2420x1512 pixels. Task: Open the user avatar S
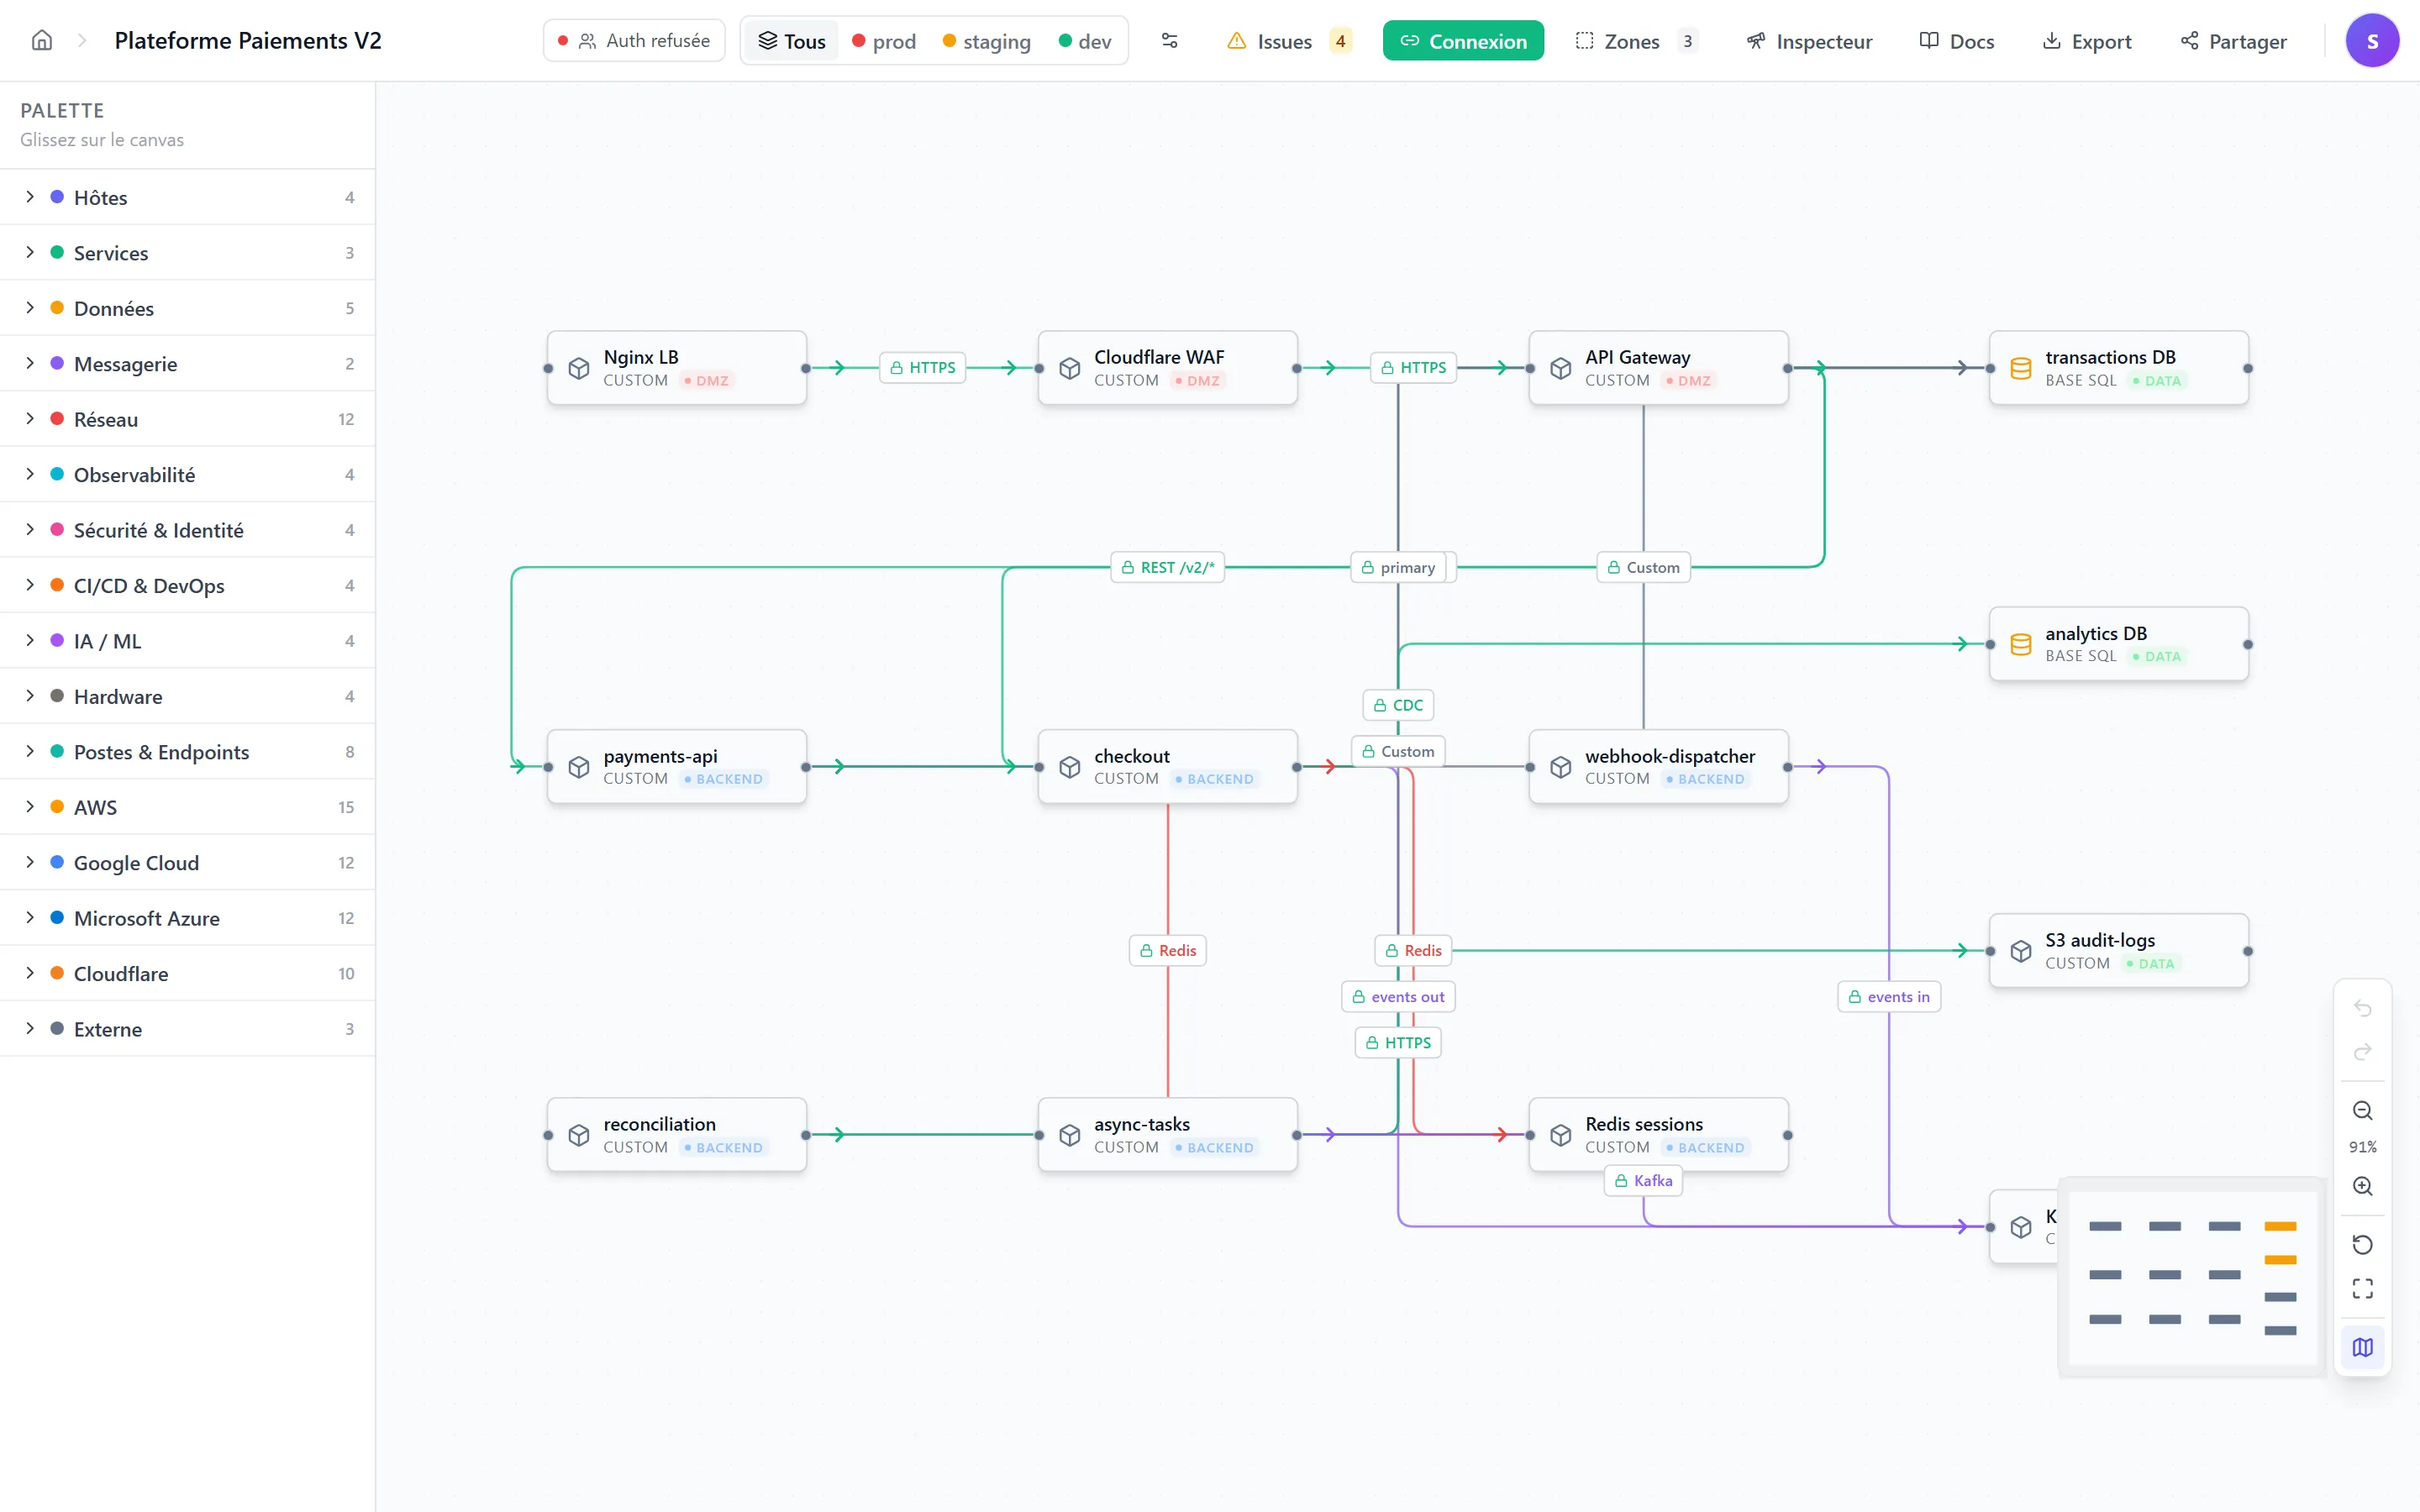click(x=2372, y=41)
